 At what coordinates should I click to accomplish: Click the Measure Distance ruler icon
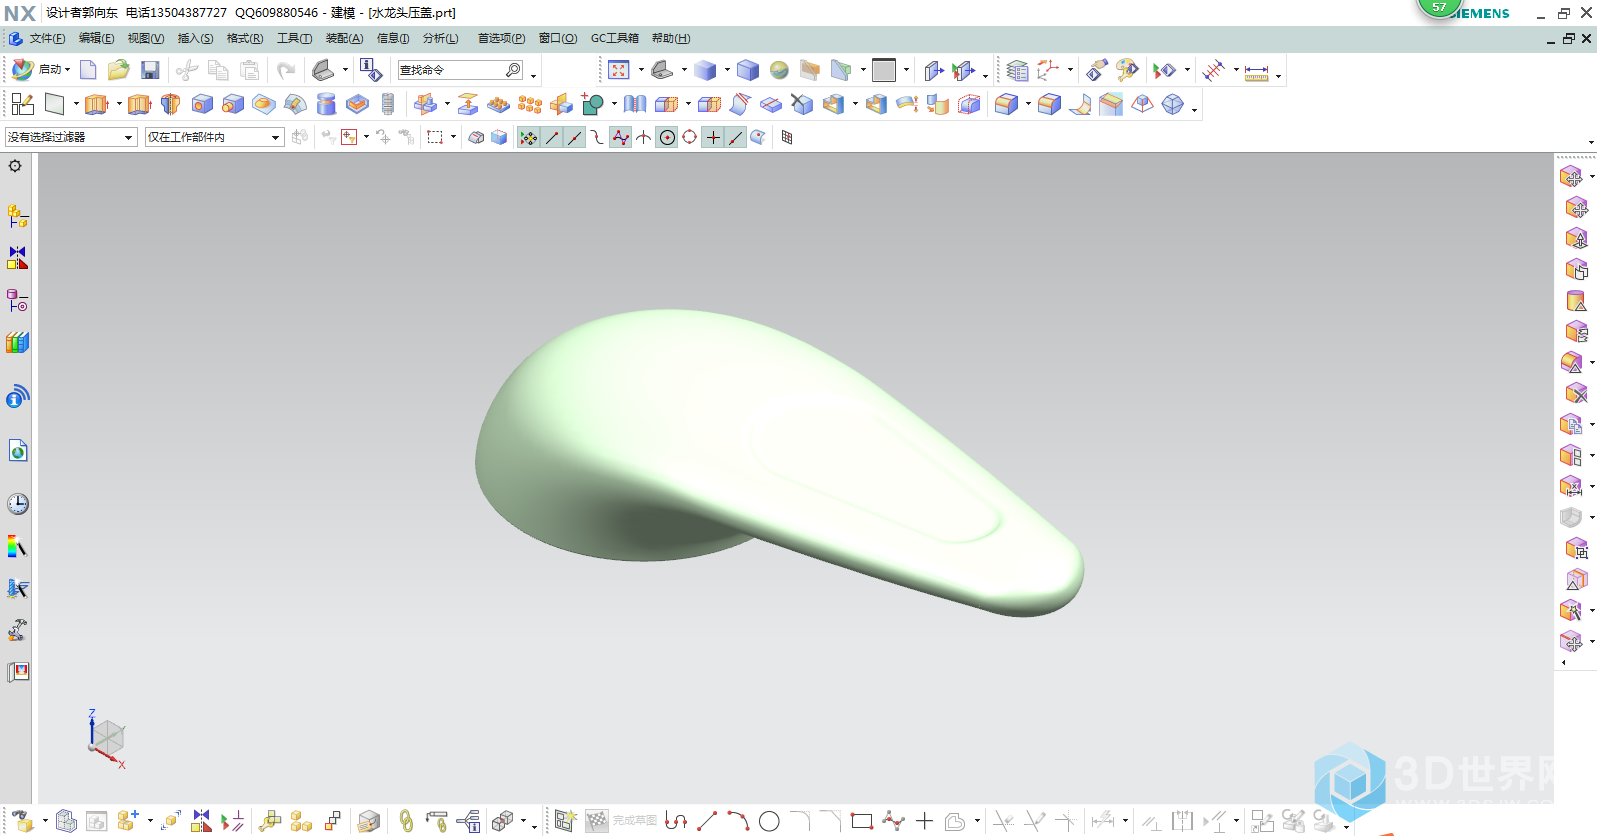coord(1257,71)
